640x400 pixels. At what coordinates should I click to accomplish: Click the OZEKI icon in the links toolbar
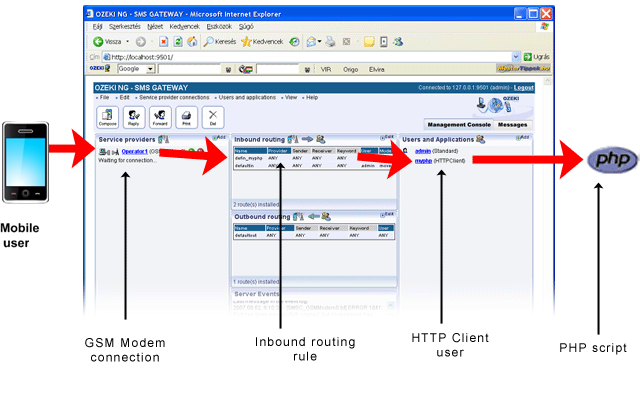pos(100,69)
